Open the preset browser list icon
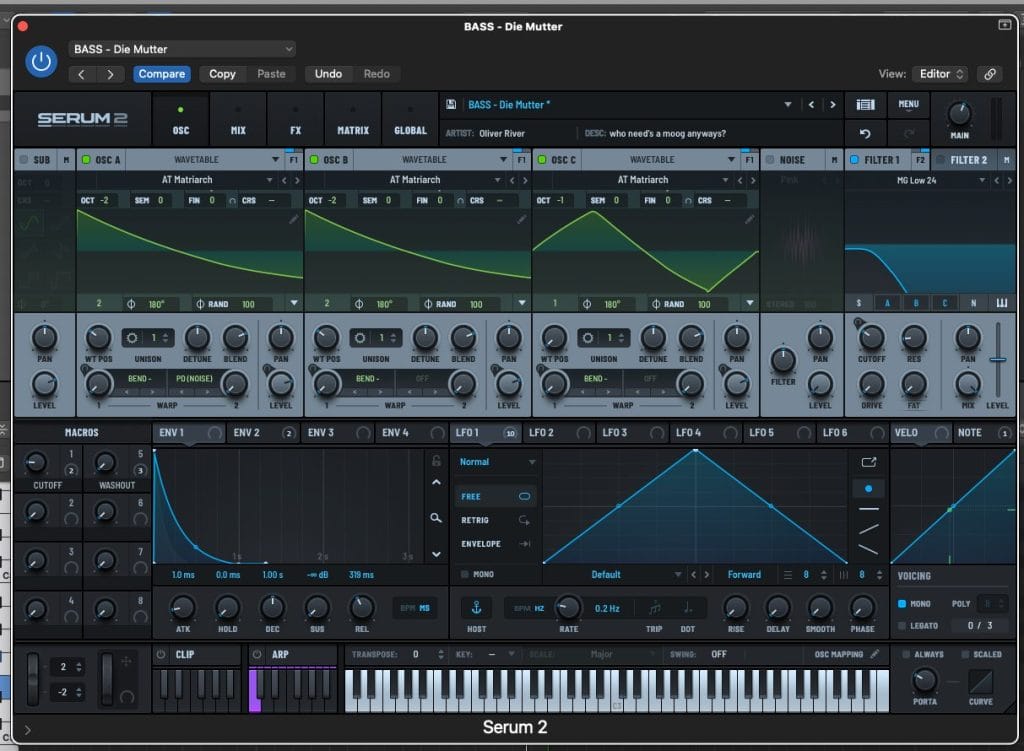Viewport: 1024px width, 751px height. tap(865, 104)
